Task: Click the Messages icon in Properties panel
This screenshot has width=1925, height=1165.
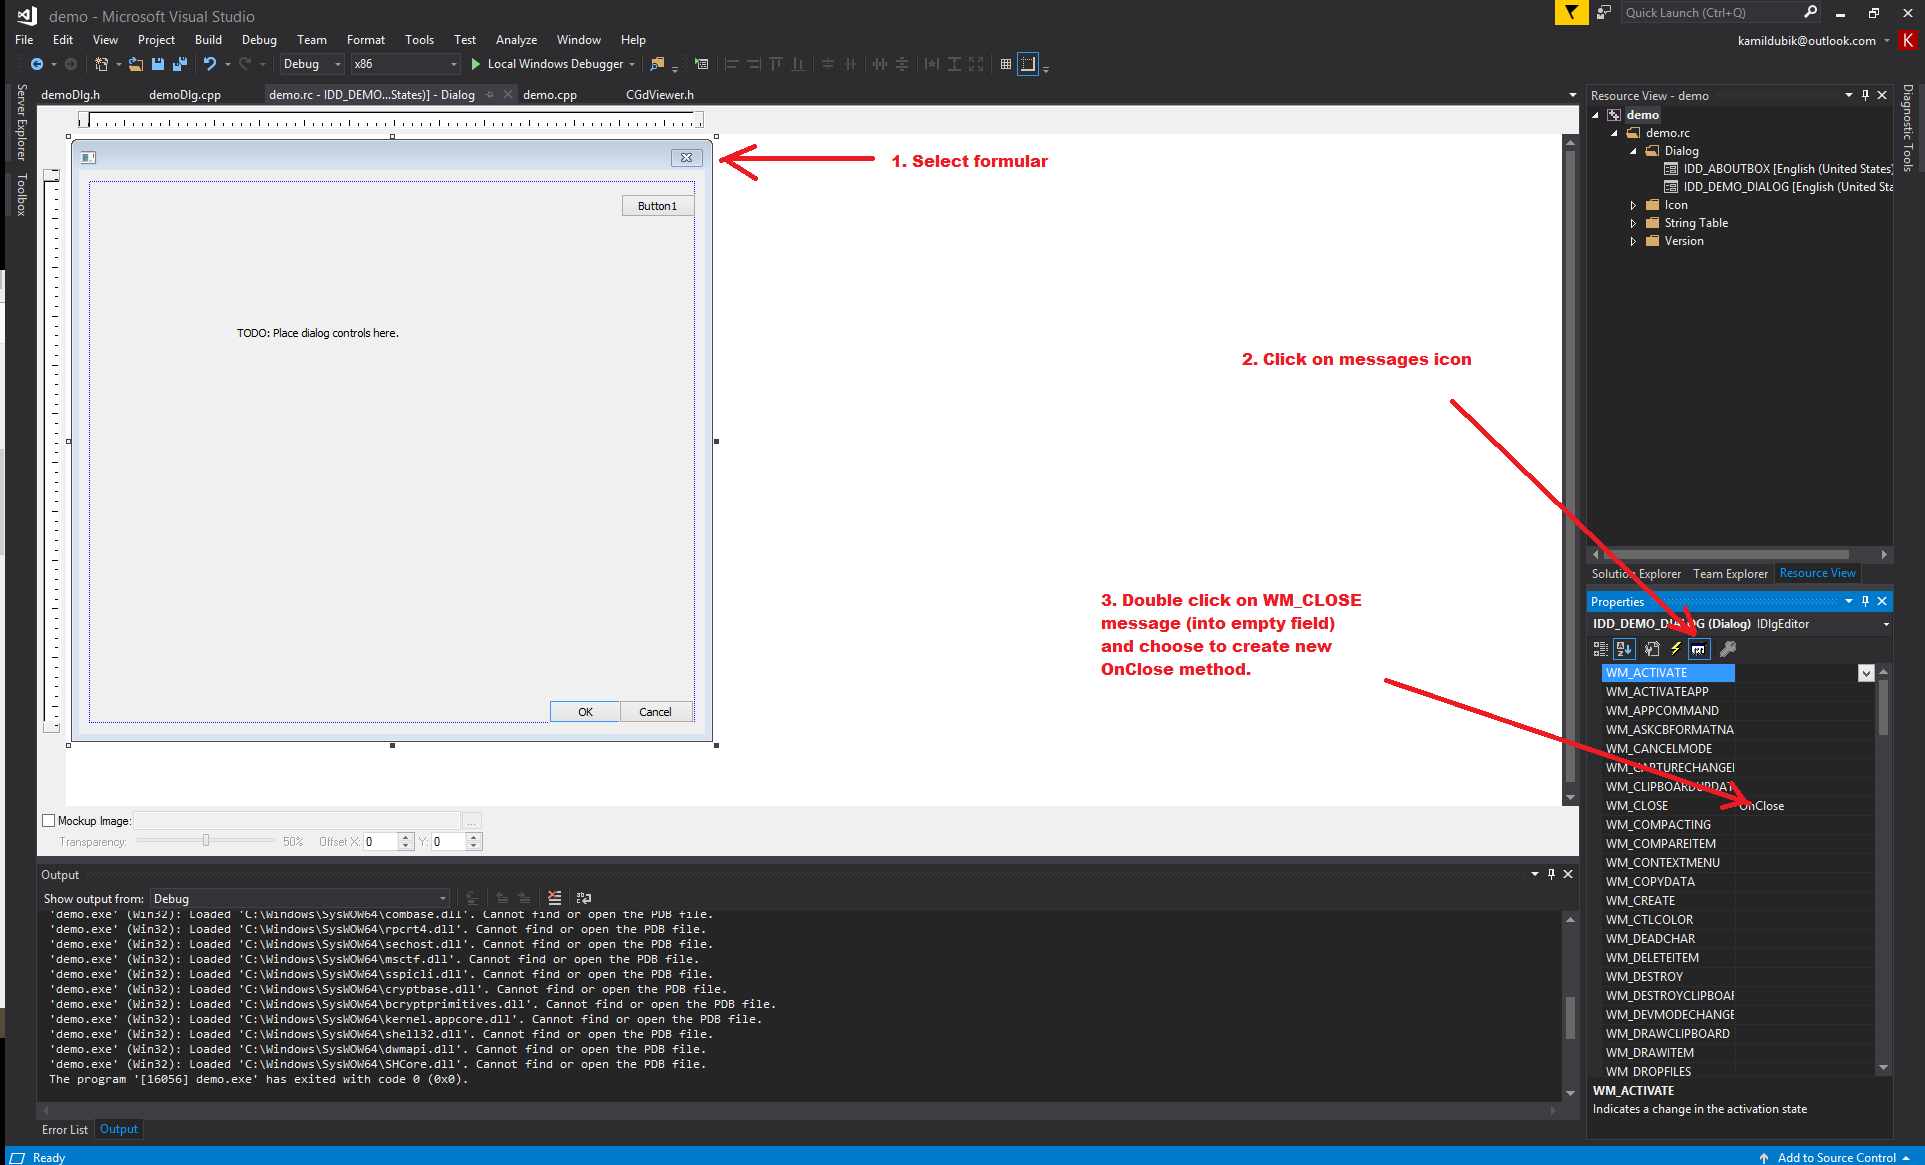Action: (x=1699, y=649)
